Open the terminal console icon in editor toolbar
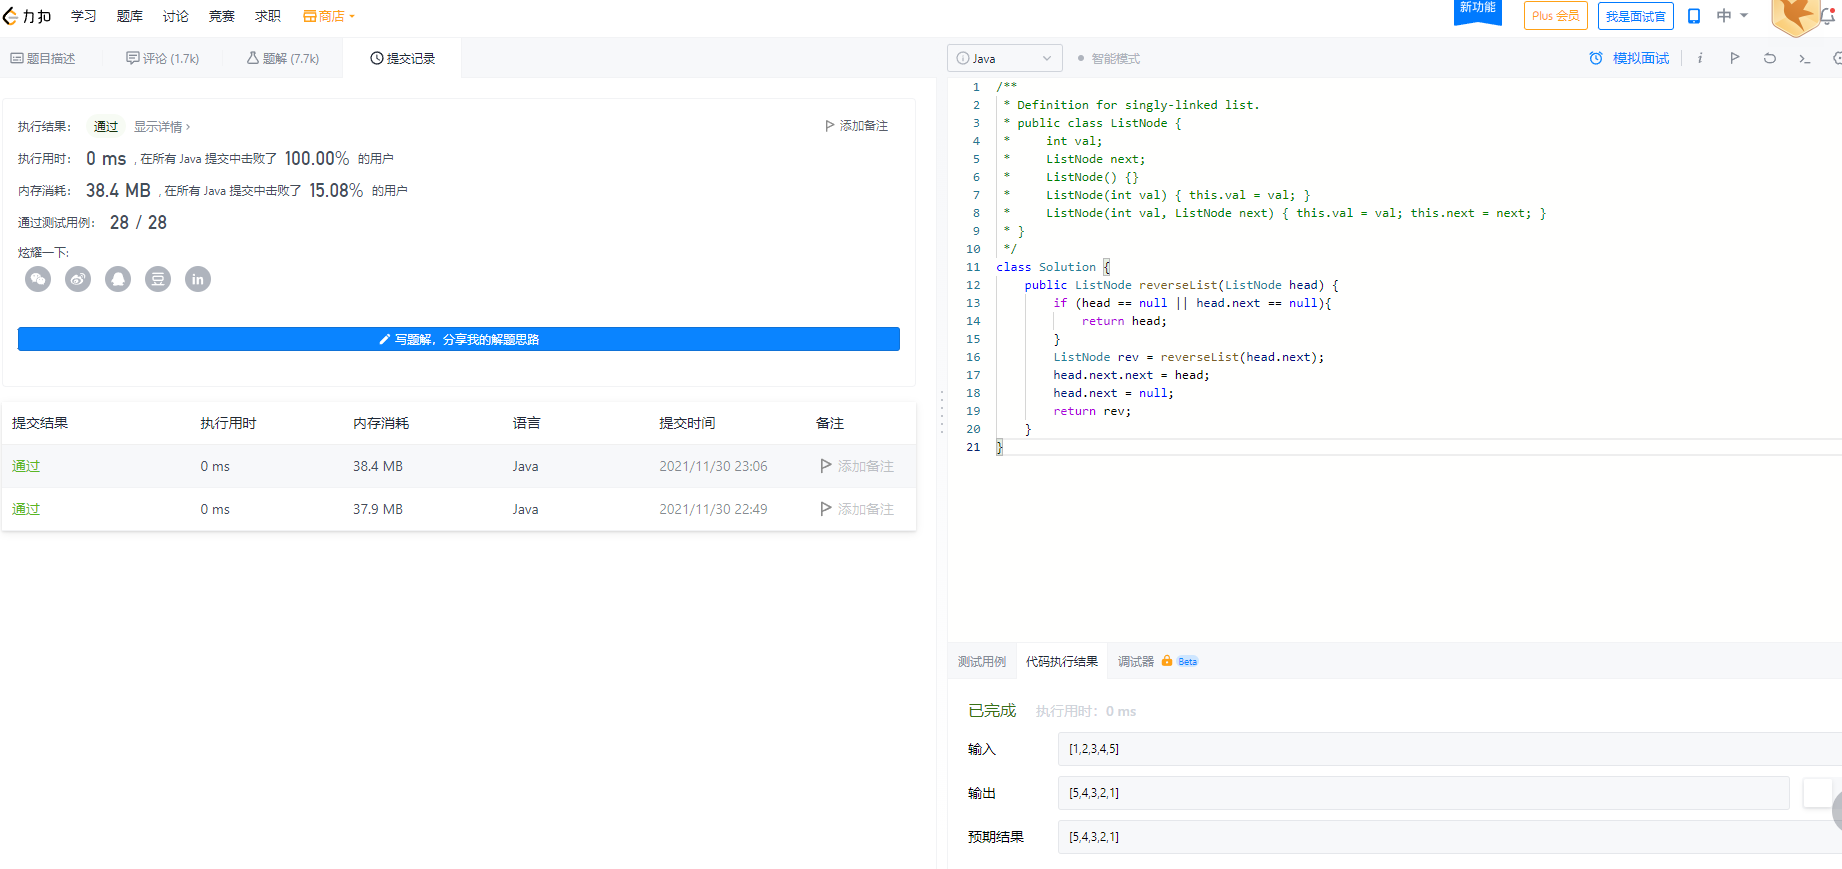 (1804, 59)
